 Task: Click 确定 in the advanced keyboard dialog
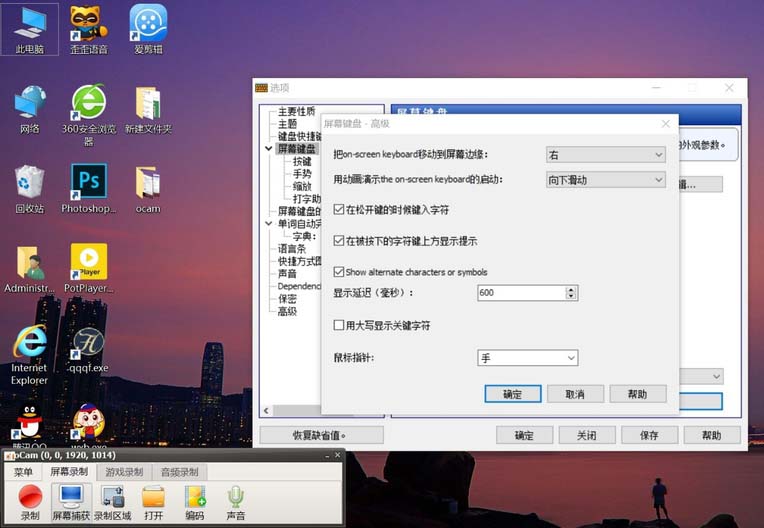pyautogui.click(x=513, y=394)
